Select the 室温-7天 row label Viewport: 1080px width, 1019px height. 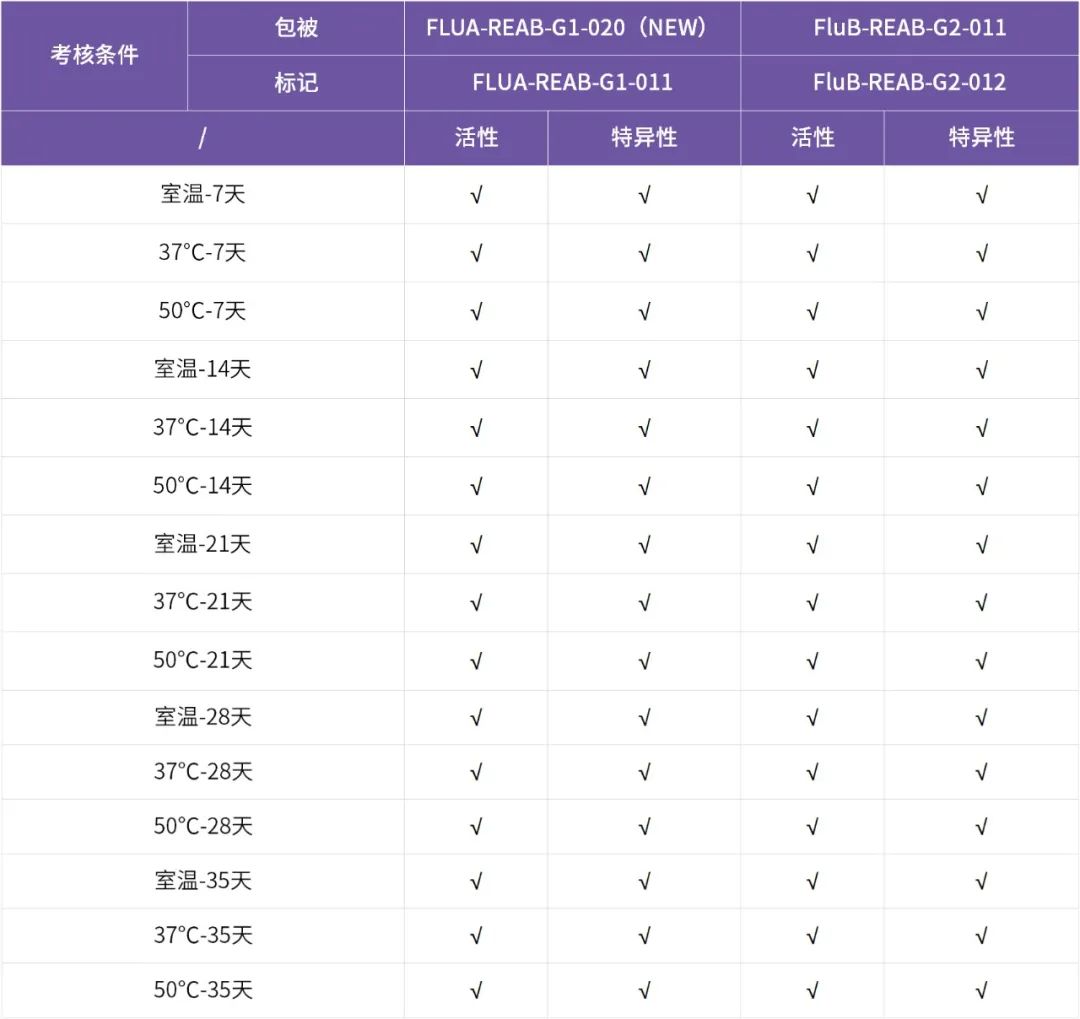coord(203,194)
